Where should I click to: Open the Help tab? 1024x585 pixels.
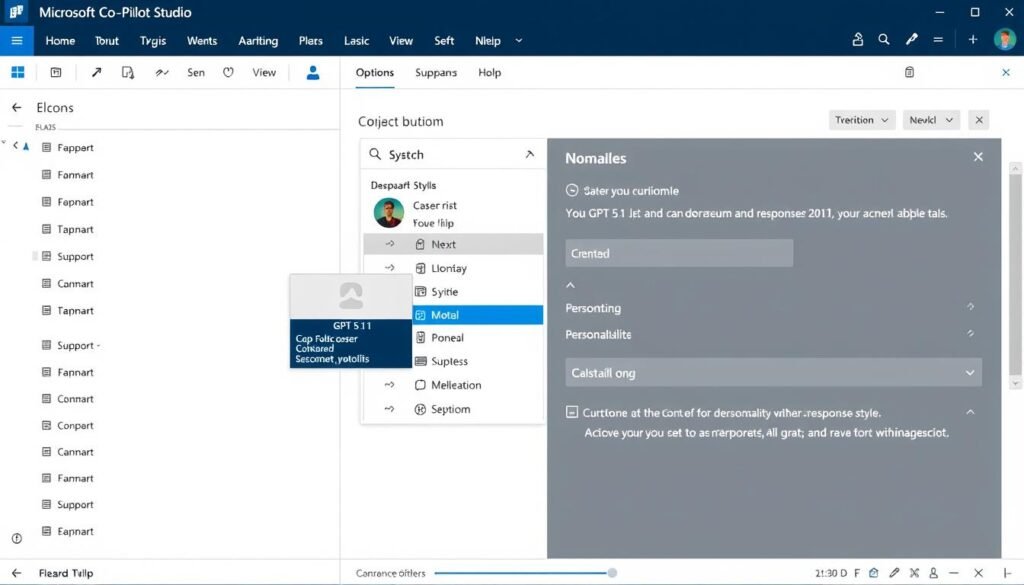click(x=489, y=72)
